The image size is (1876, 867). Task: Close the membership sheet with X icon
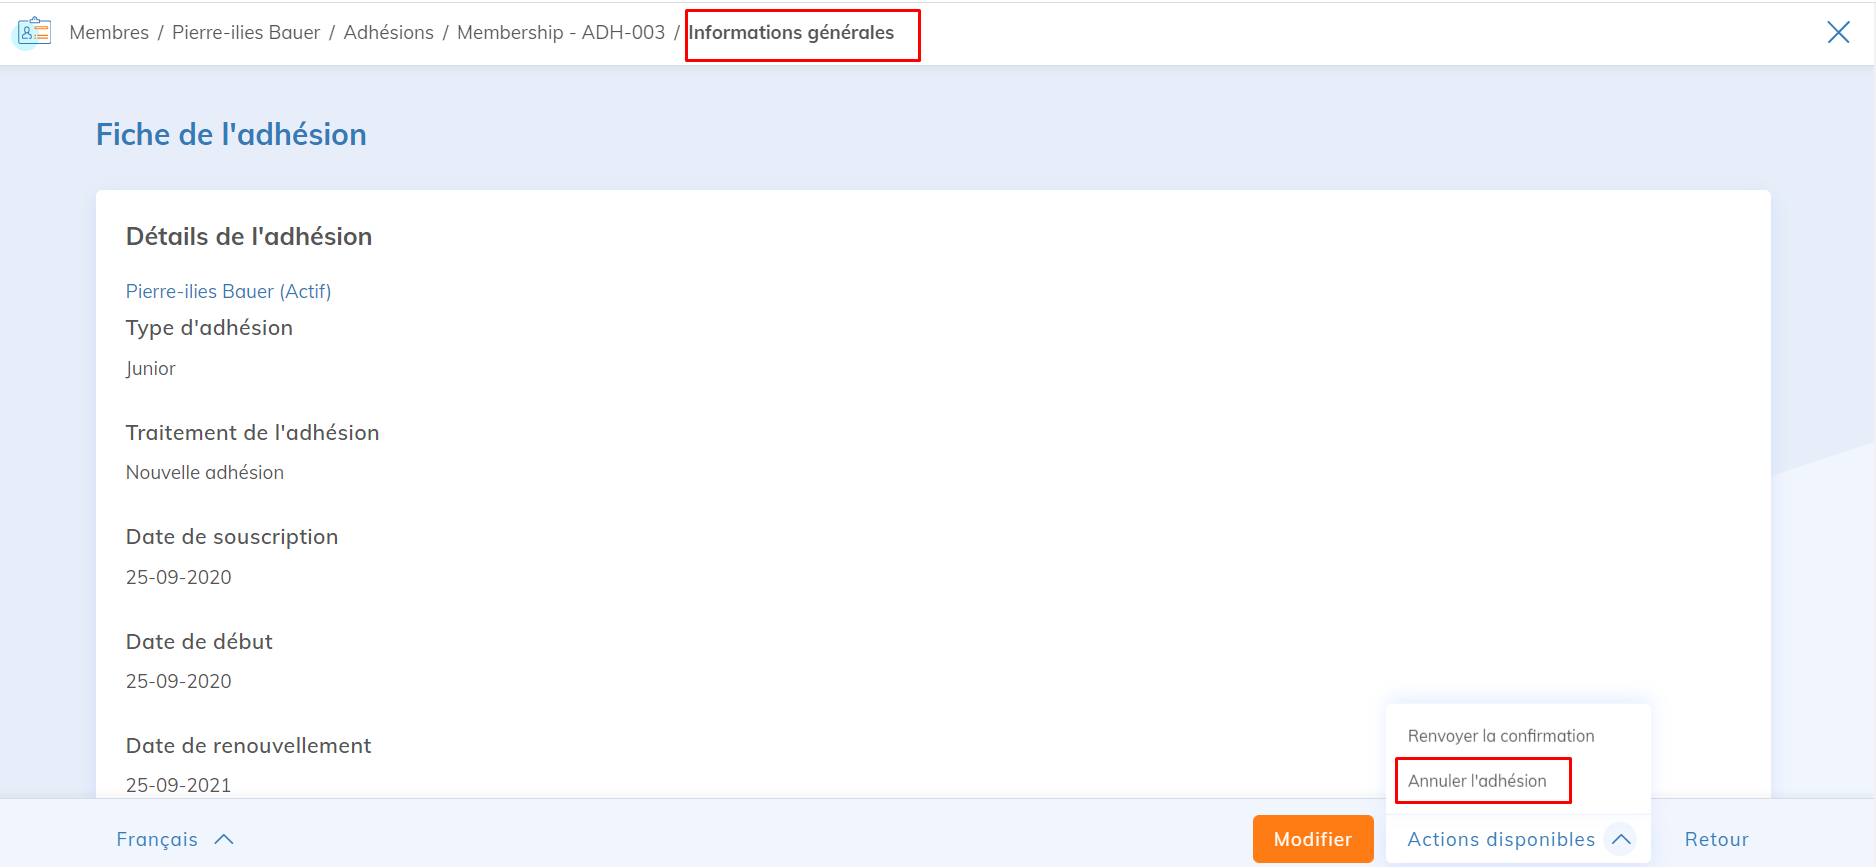click(1838, 32)
